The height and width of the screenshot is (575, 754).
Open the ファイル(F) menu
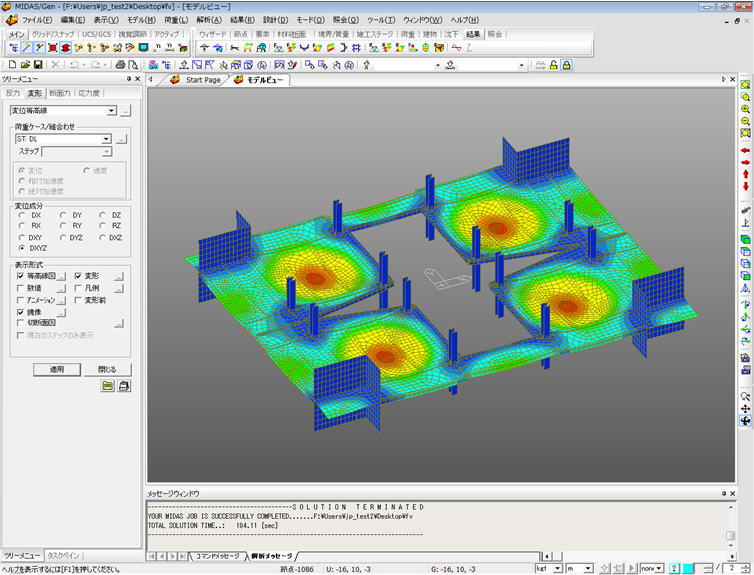click(37, 20)
